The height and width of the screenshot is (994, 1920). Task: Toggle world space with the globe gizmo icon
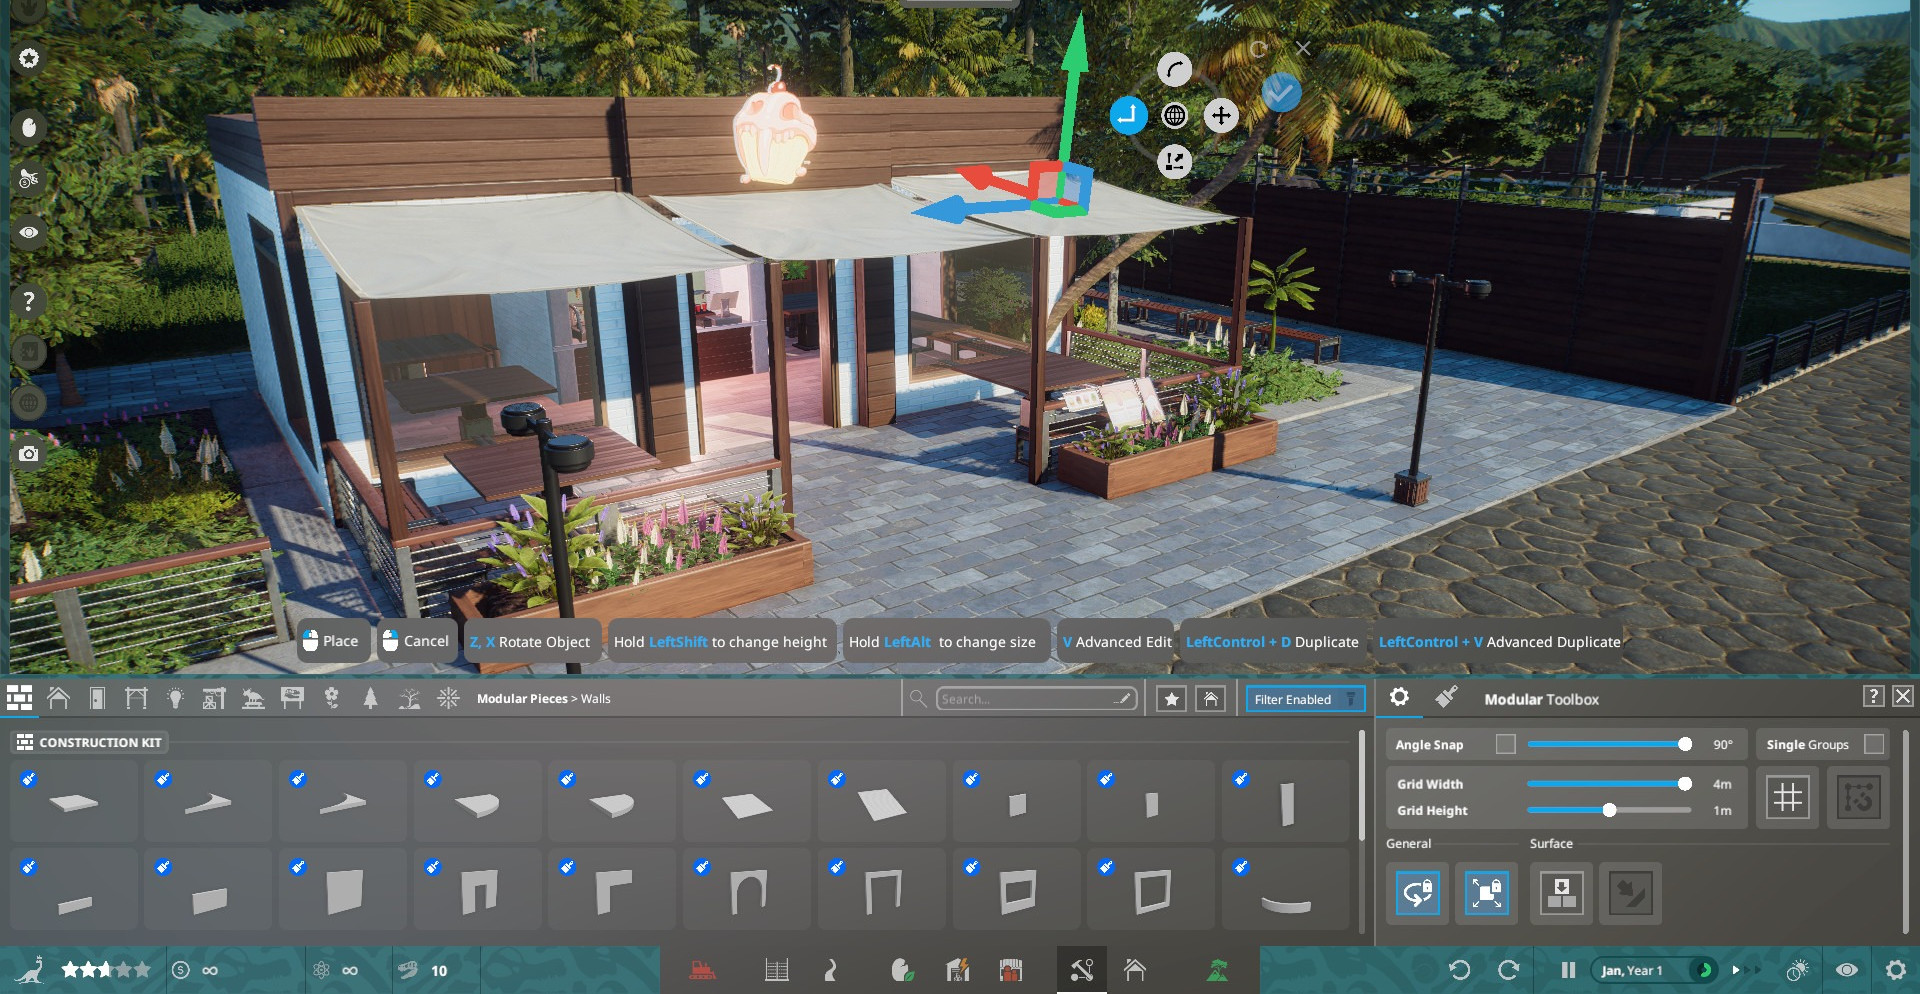coord(1174,116)
